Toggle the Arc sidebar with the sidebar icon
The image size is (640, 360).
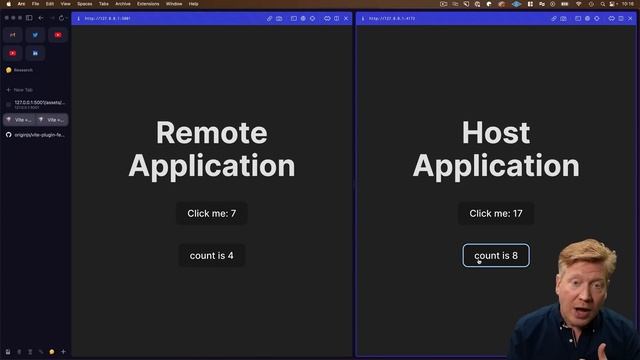(29, 18)
